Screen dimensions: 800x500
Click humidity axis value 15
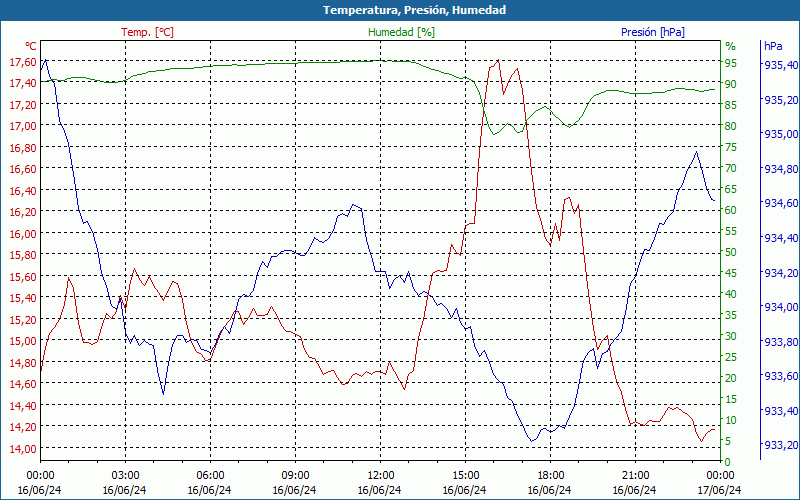[731, 399]
